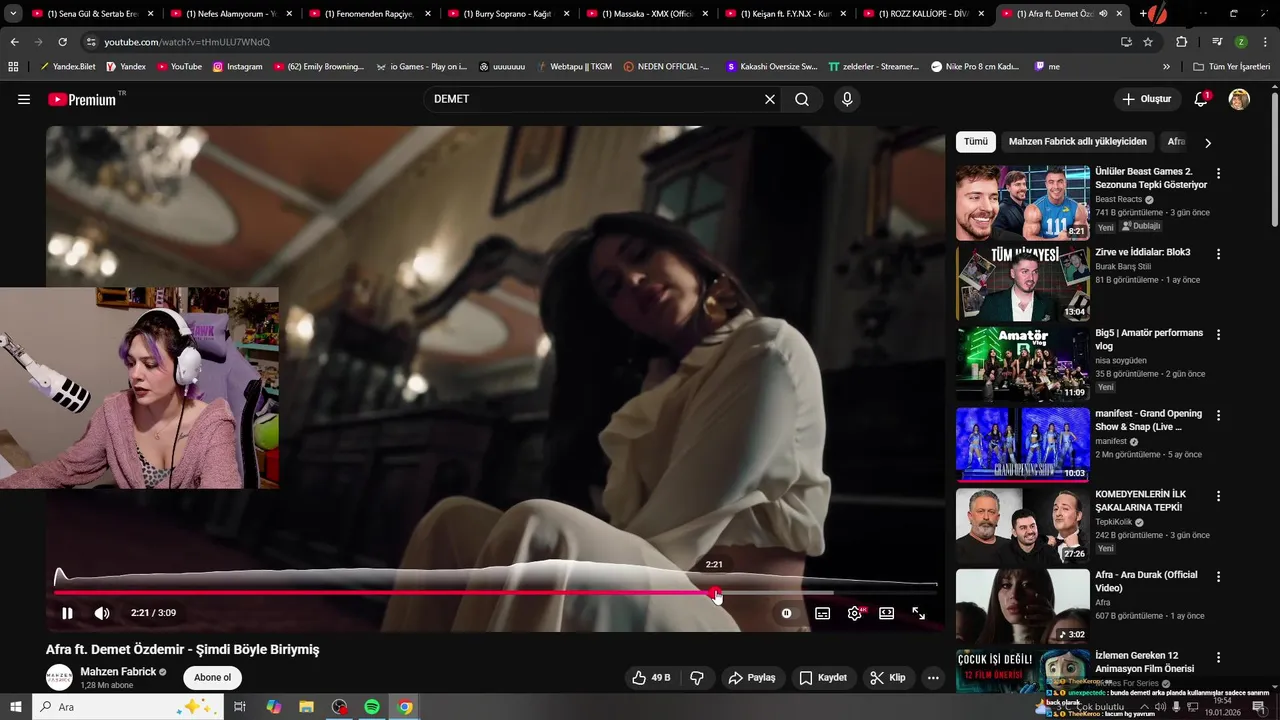Open options menu for KOMEDYENLERİN video
This screenshot has height=720, width=1280.
[1218, 496]
